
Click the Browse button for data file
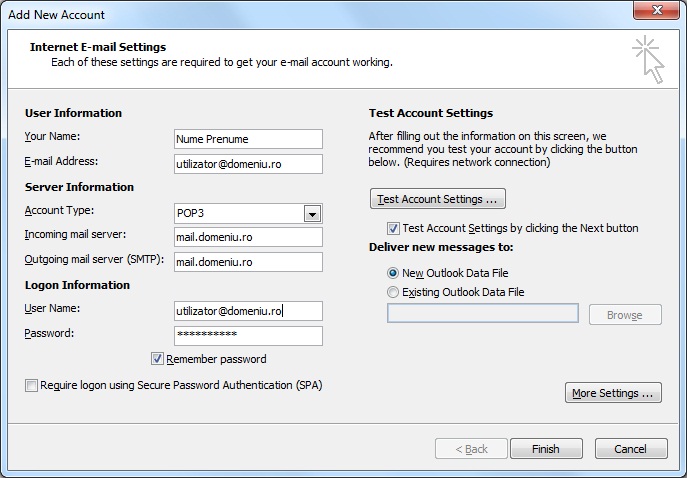coord(625,315)
